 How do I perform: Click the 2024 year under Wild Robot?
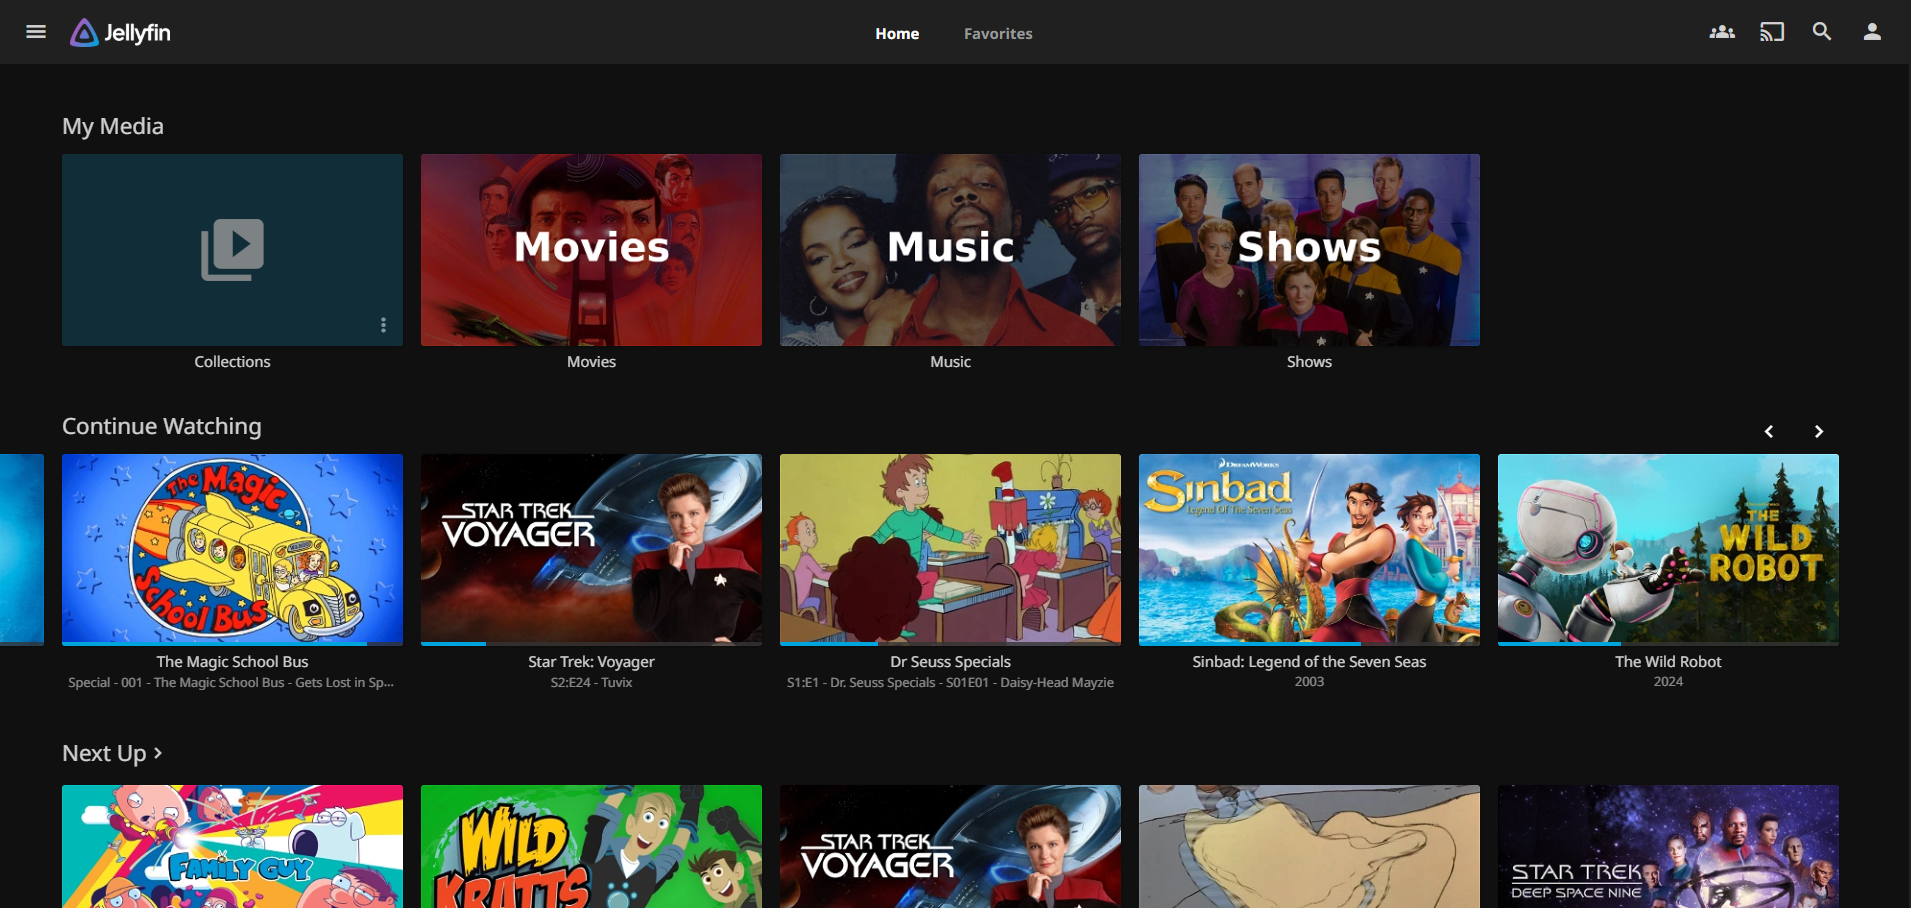point(1668,682)
